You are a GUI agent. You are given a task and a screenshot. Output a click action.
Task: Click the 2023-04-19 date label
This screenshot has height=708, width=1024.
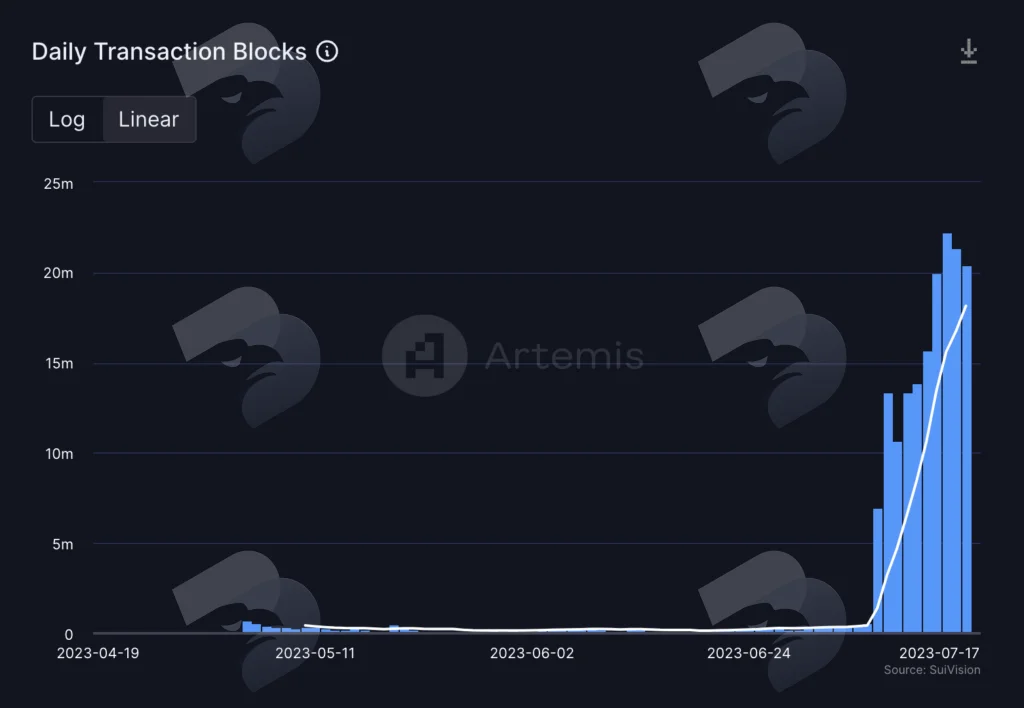[98, 653]
